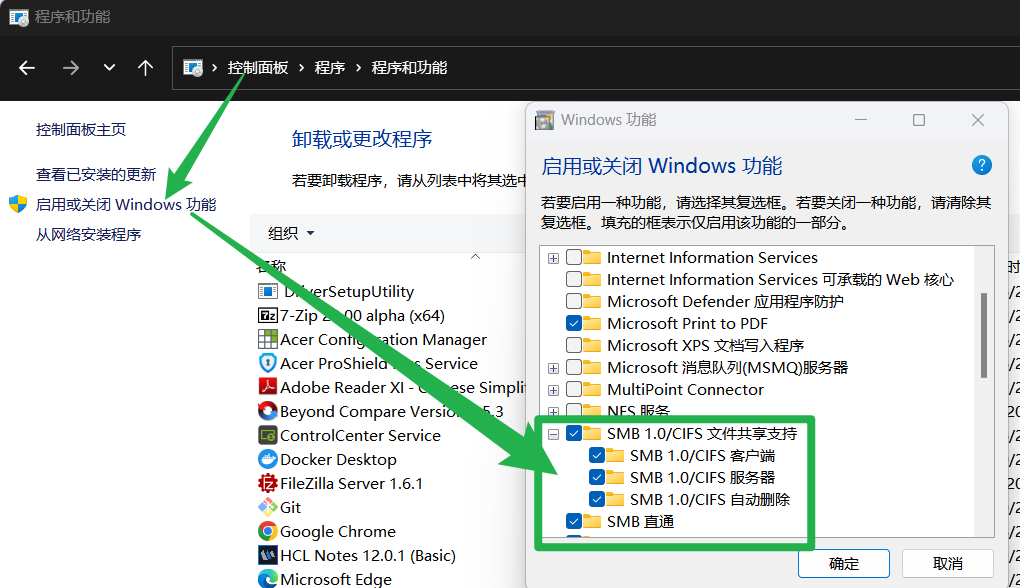Uncheck Microsoft Print to PDF

(x=574, y=323)
